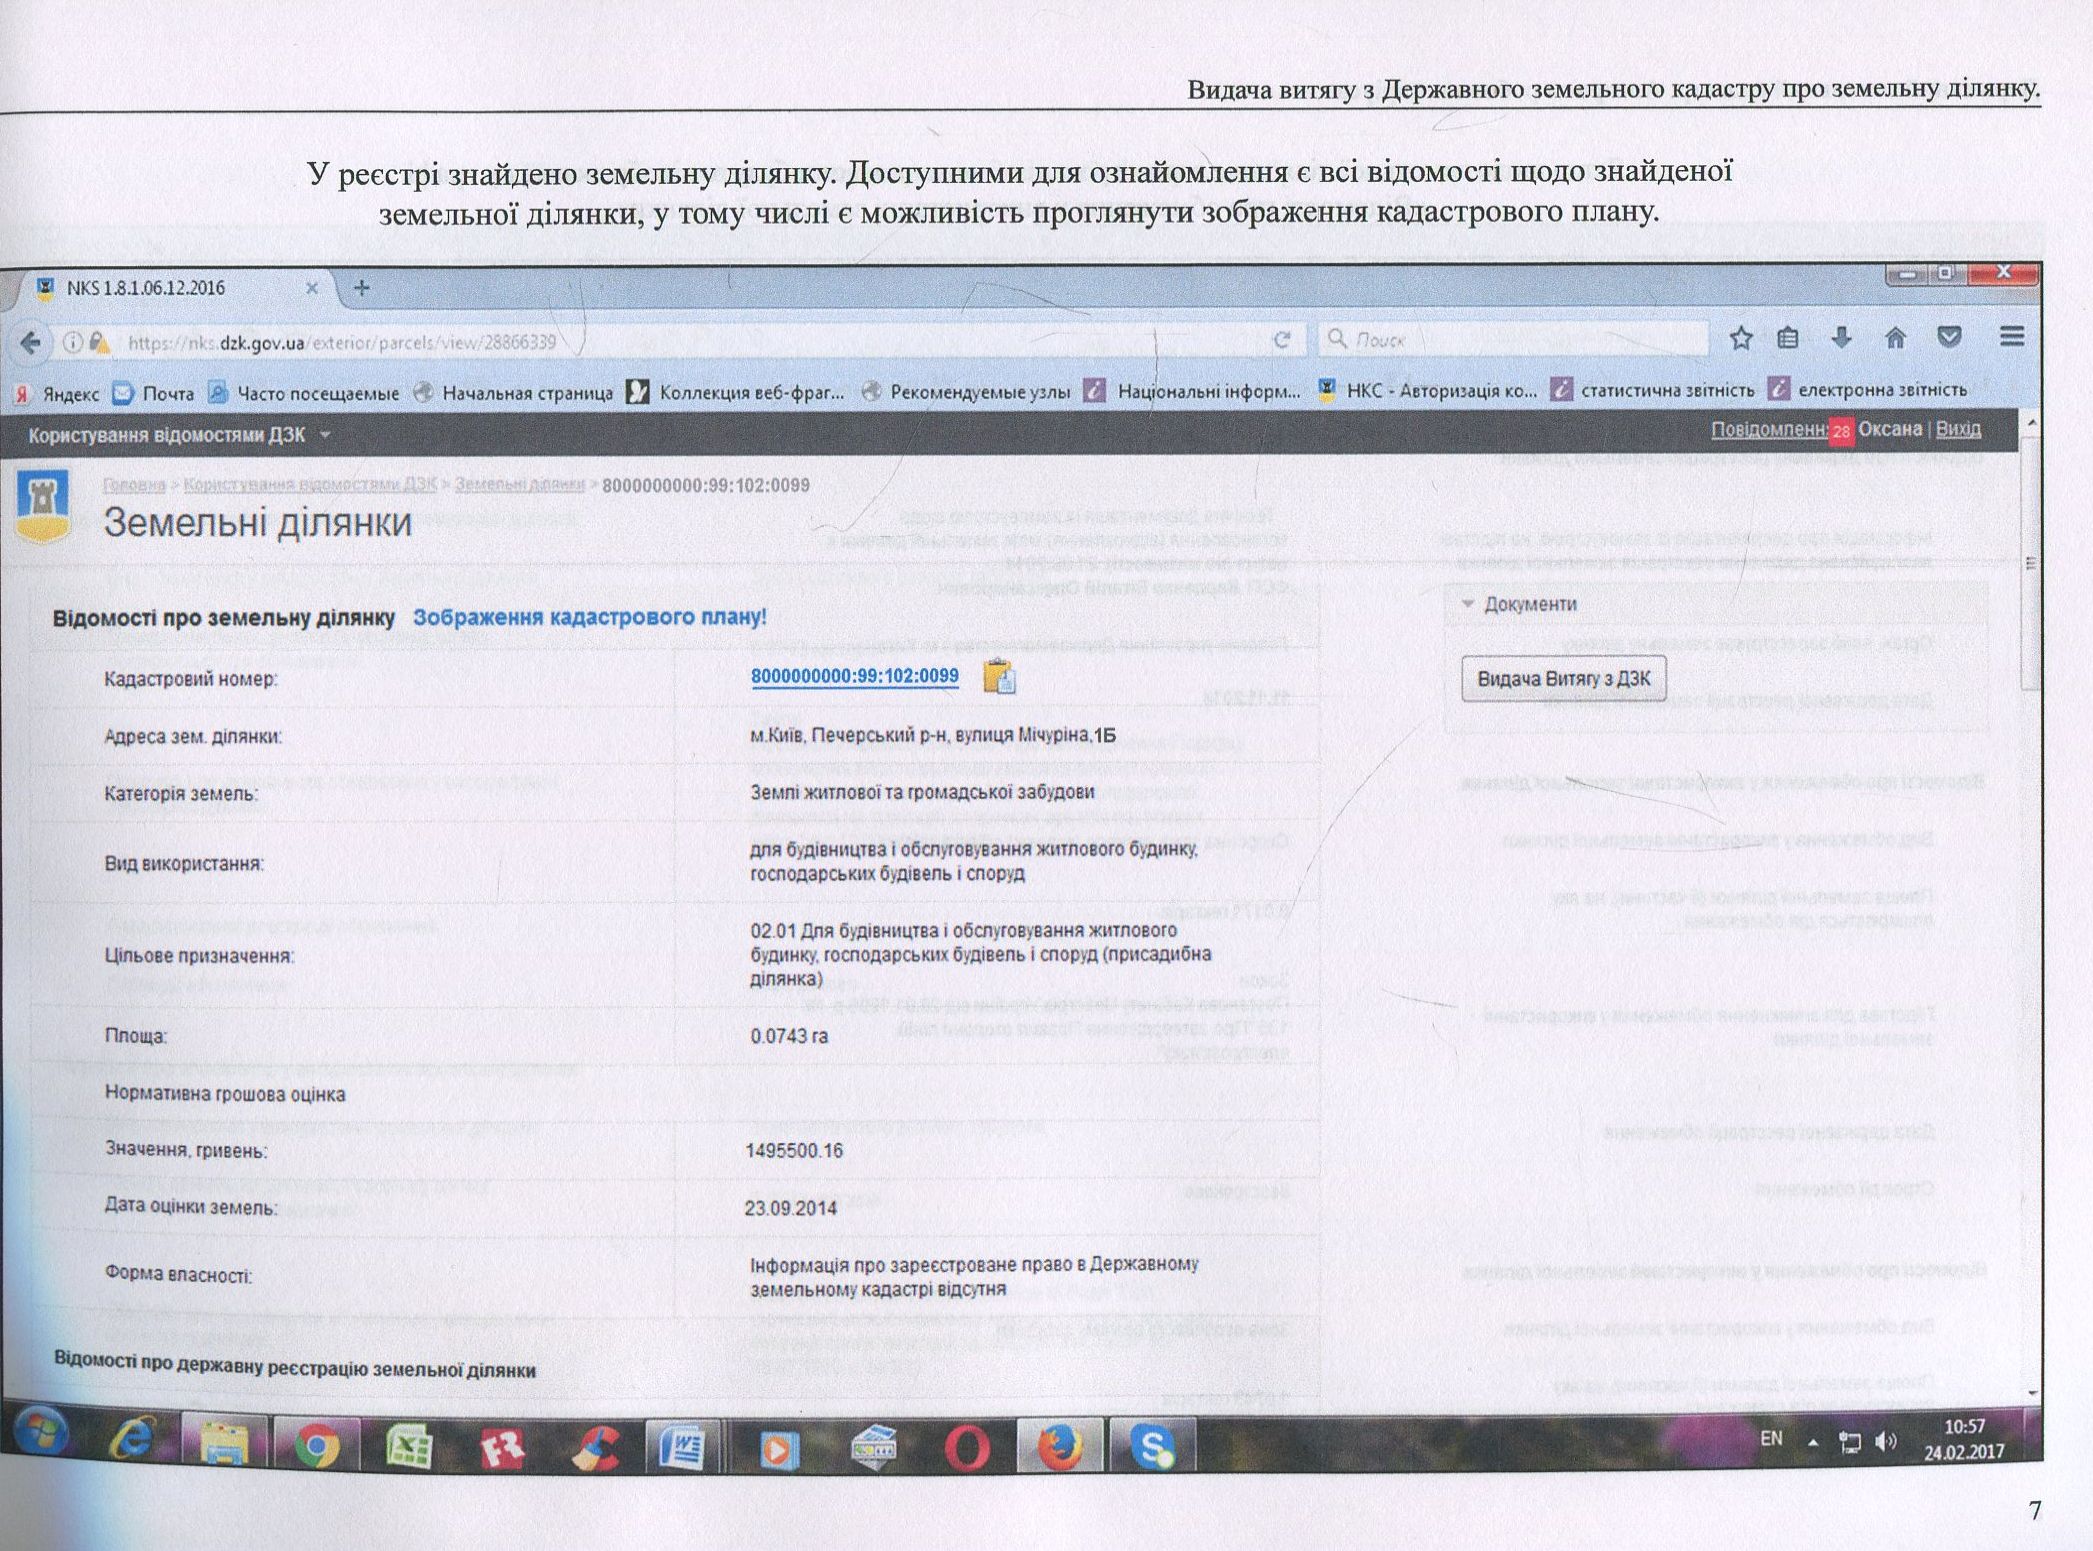Expand the Користування відомостями ДЗК menu
The image size is (2093, 1551).
point(179,435)
